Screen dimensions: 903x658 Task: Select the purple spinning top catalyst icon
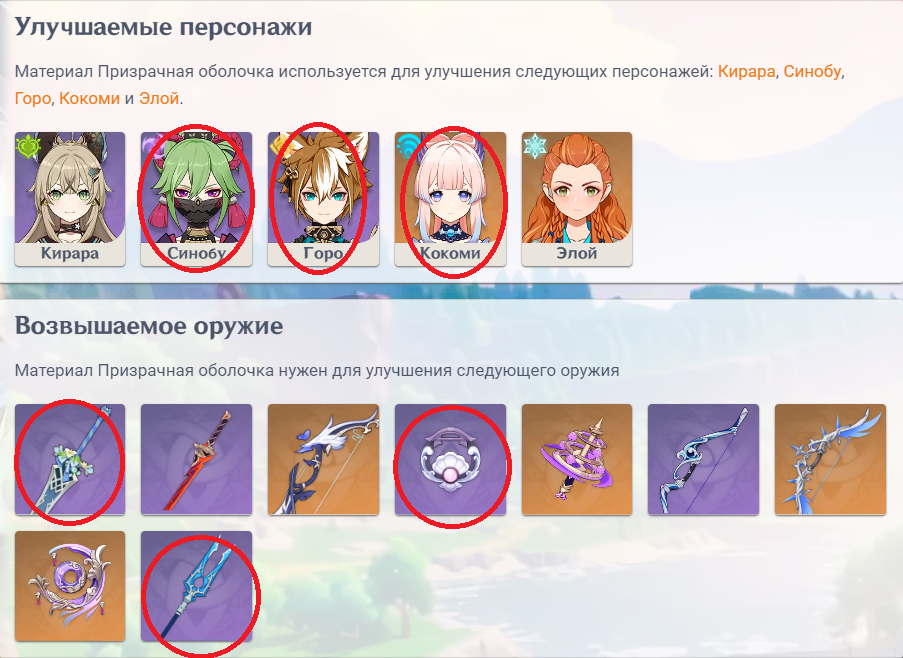[x=576, y=459]
